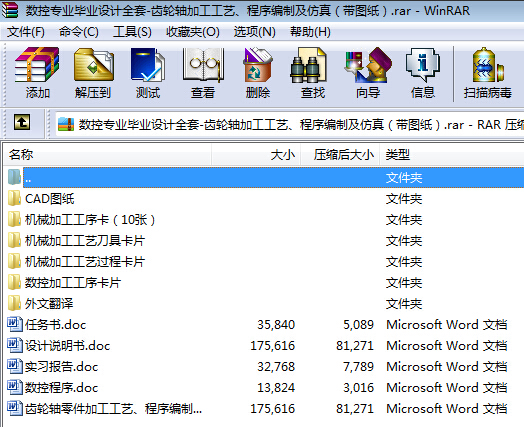This screenshot has height=427, width=524.
Task: Click 文件夹 type cell of CAD图纸 row
Action: (x=404, y=199)
